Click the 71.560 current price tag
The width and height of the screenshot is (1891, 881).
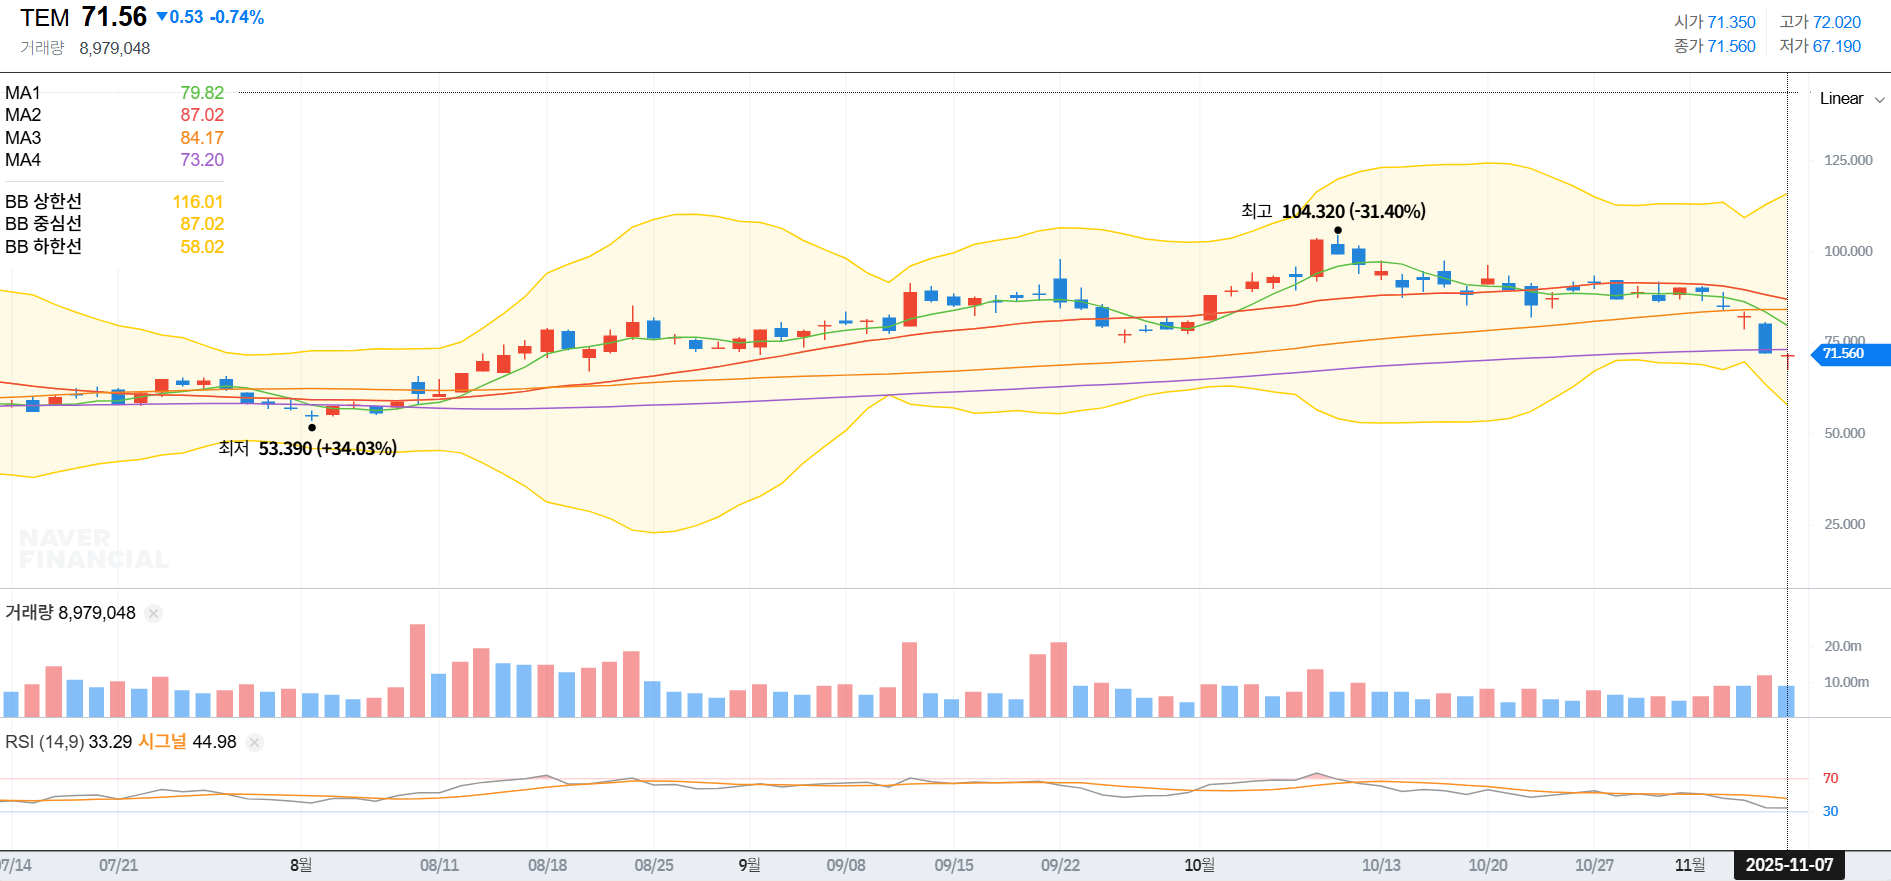1849,354
